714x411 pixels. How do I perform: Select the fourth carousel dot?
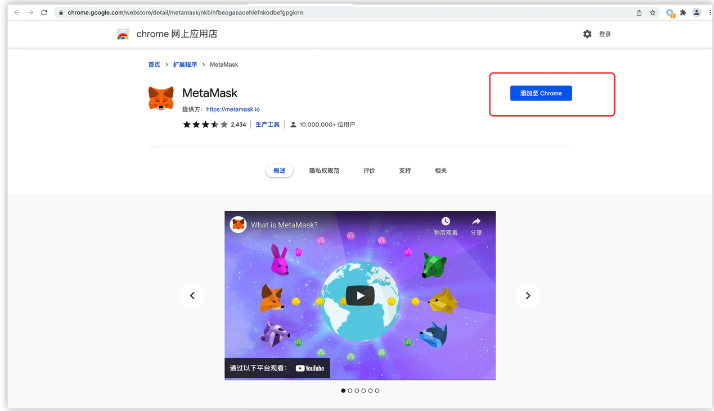363,391
